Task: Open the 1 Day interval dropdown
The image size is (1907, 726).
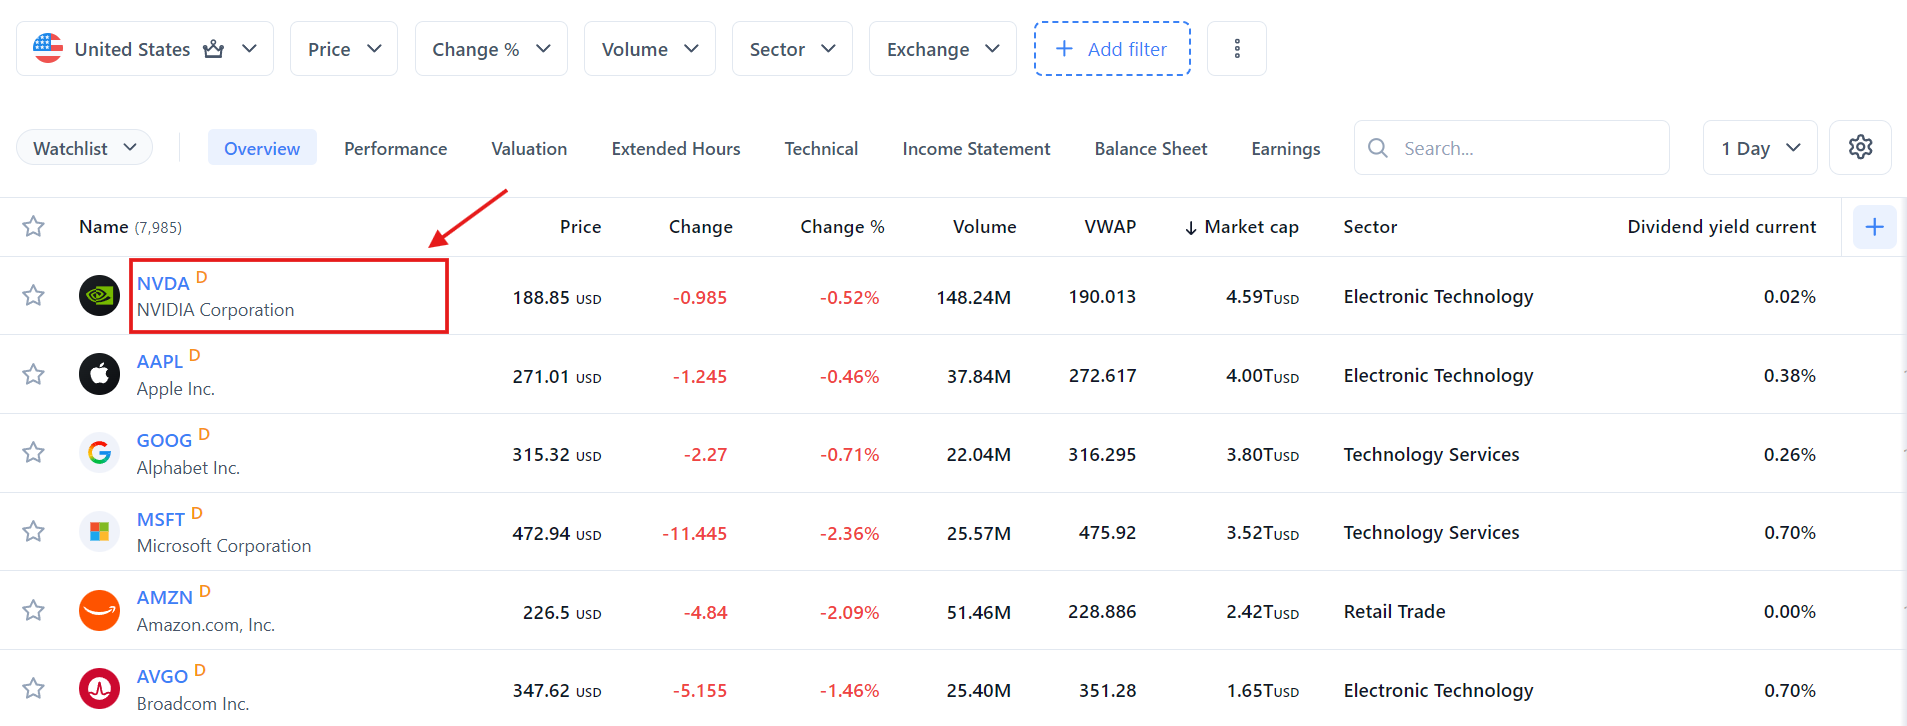Action: (1759, 148)
